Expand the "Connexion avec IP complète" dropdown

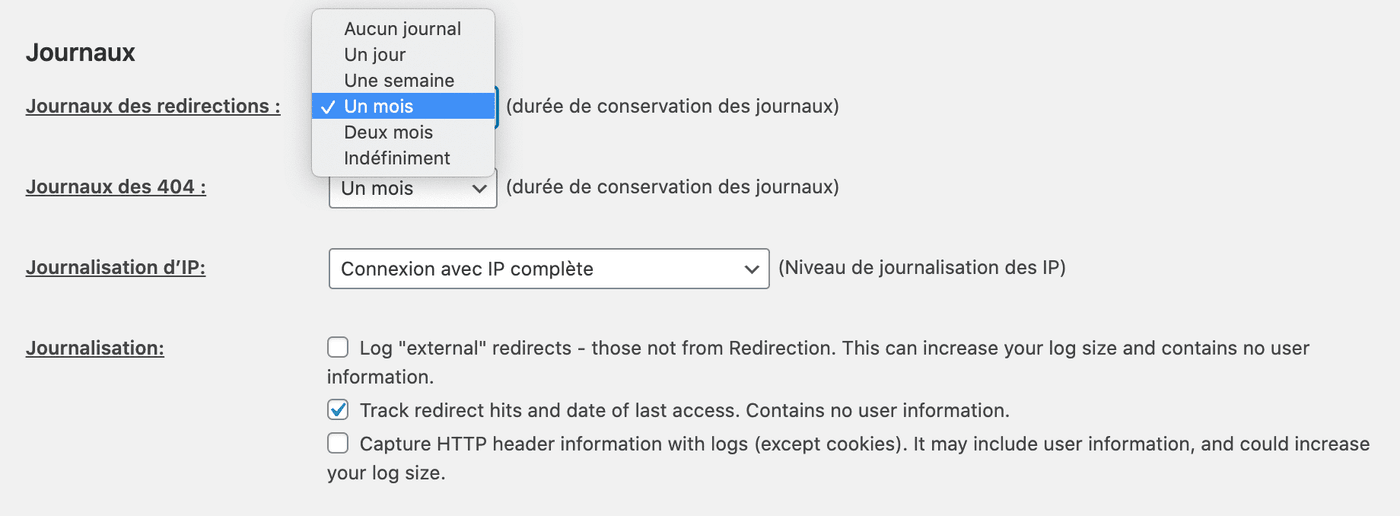click(548, 269)
